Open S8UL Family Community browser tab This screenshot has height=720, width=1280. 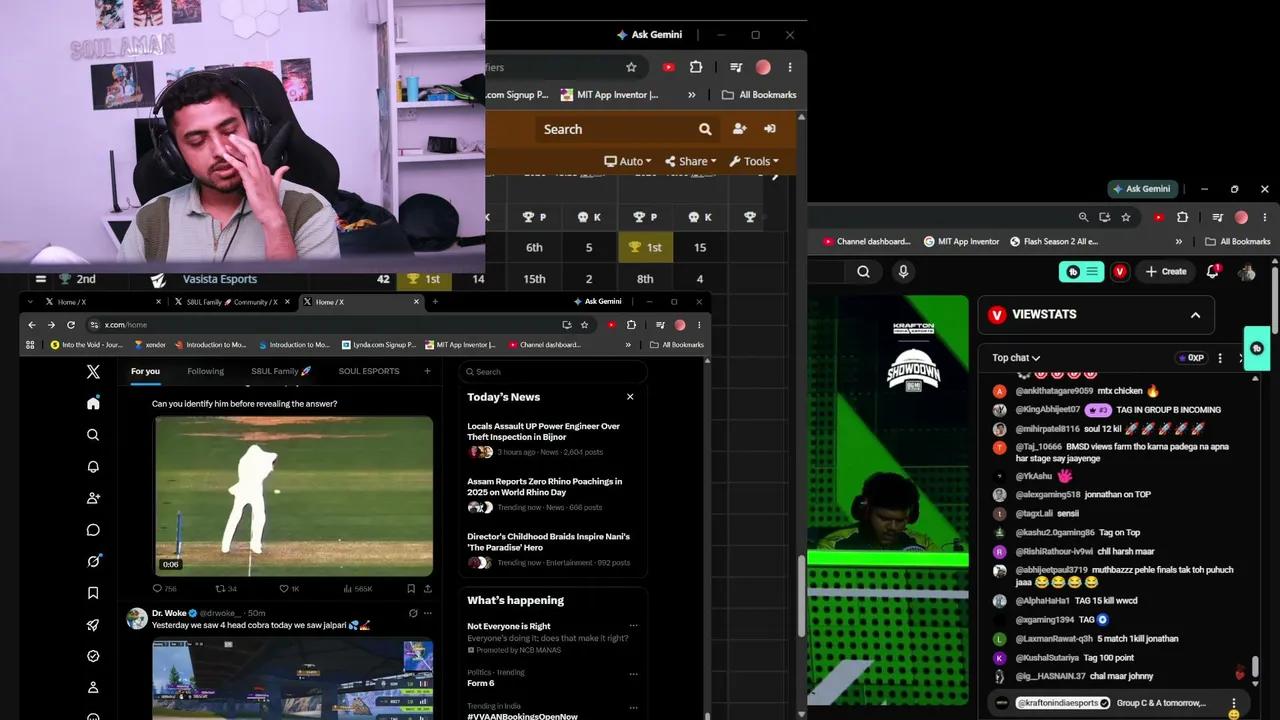pos(231,302)
